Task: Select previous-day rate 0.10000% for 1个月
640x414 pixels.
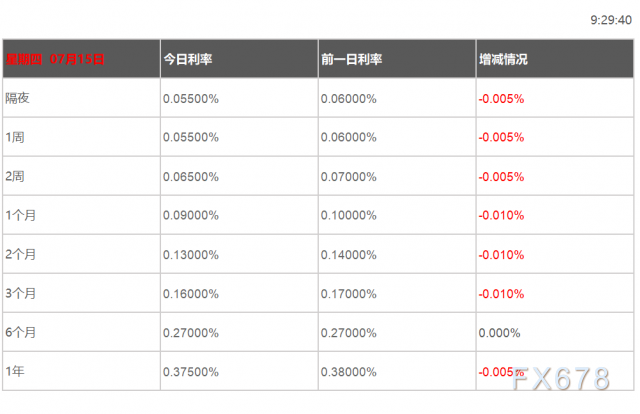Action: [349, 216]
